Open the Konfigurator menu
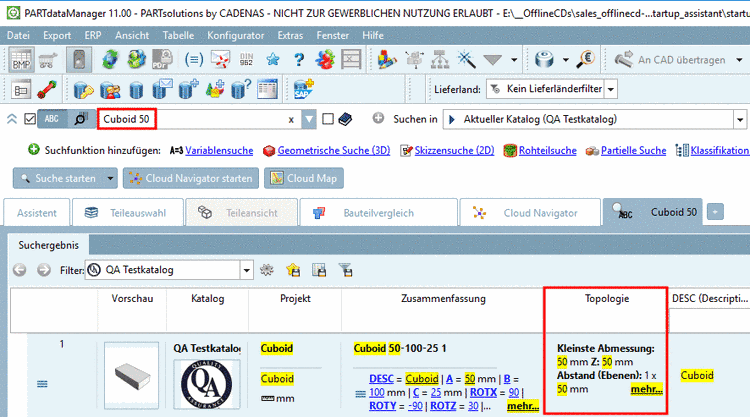Image resolution: width=750 pixels, height=417 pixels. click(235, 35)
